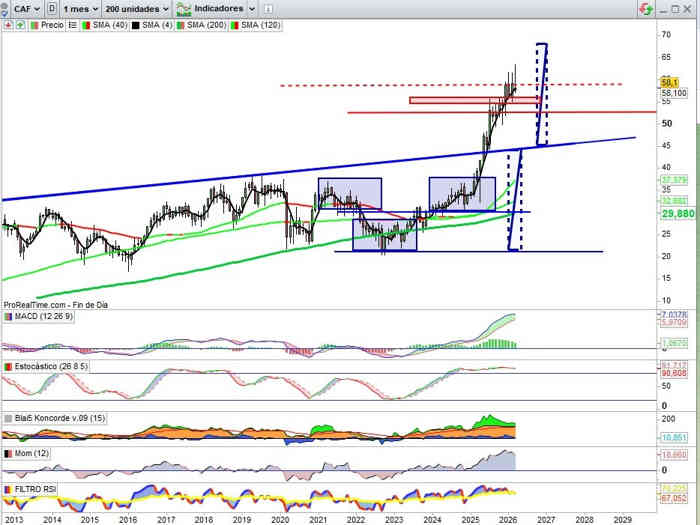The width and height of the screenshot is (700, 525).
Task: Open the Estocástico (26 8 5) label
Action: [x=50, y=368]
